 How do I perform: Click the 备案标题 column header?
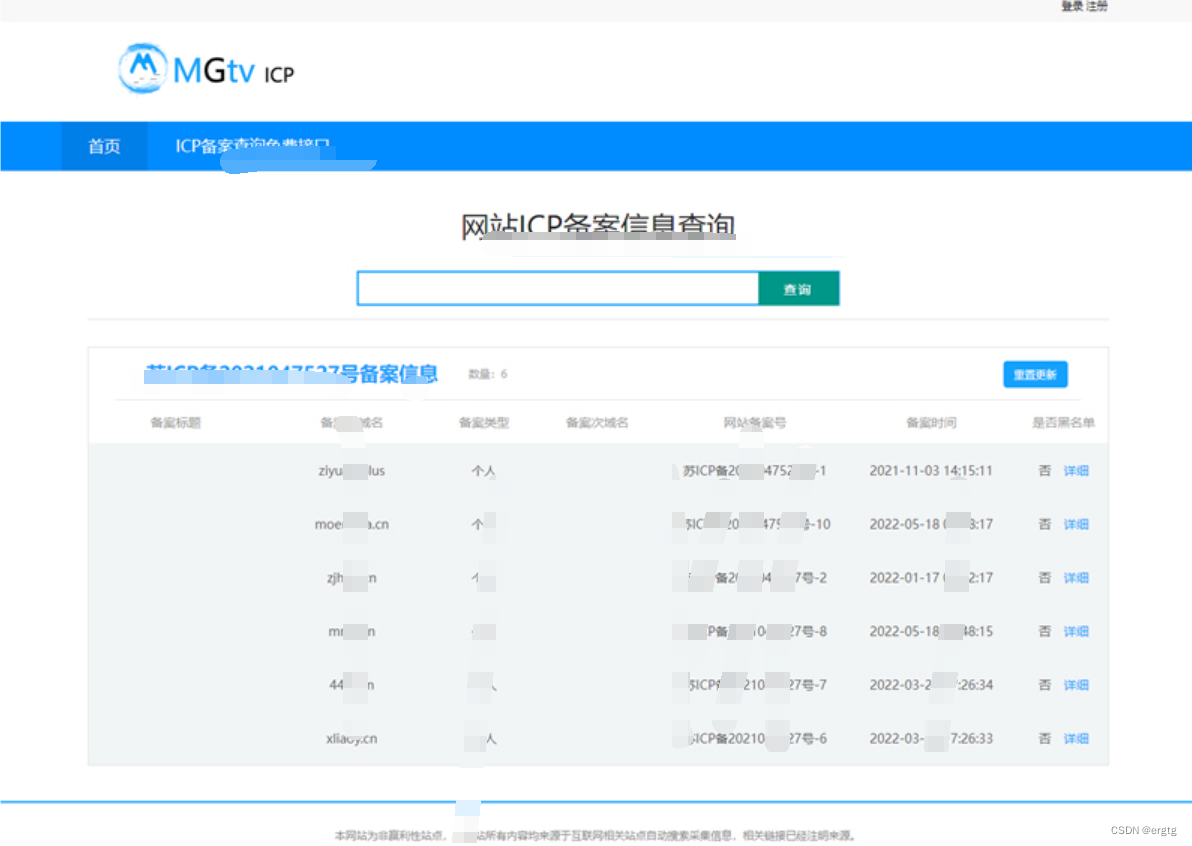click(176, 423)
